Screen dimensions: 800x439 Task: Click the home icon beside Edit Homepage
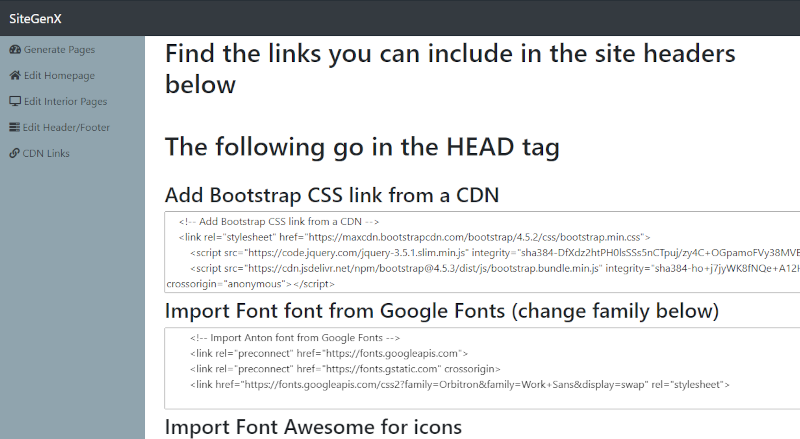[15, 76]
